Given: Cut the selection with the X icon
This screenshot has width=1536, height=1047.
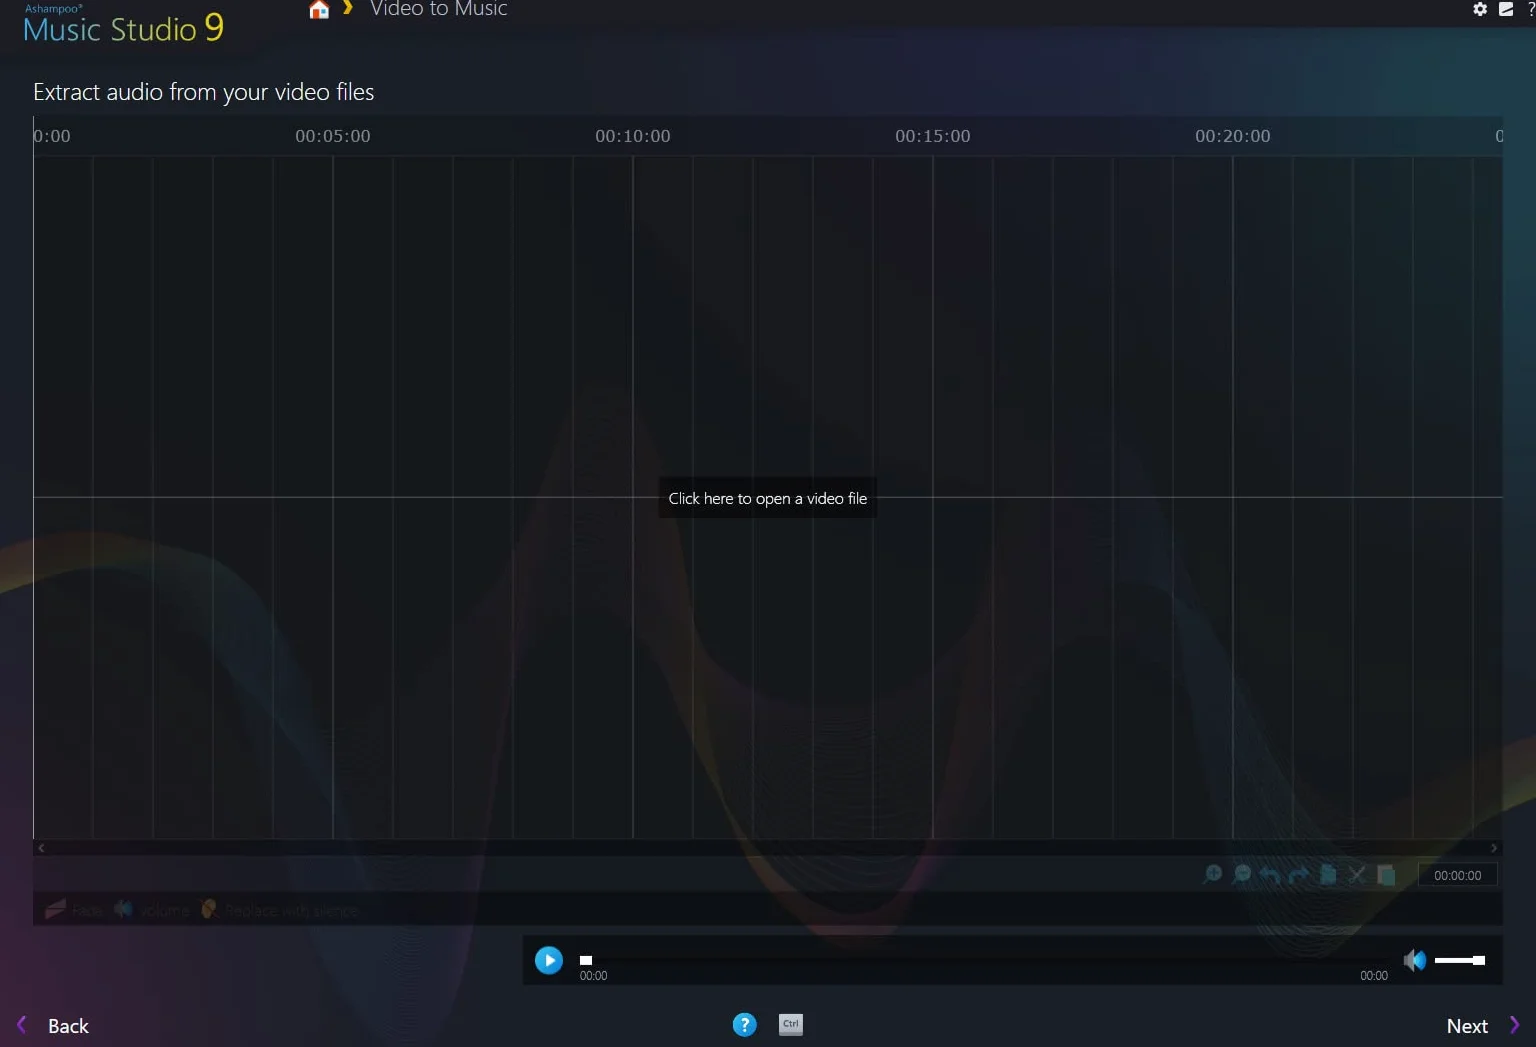Looking at the screenshot, I should coord(1357,875).
